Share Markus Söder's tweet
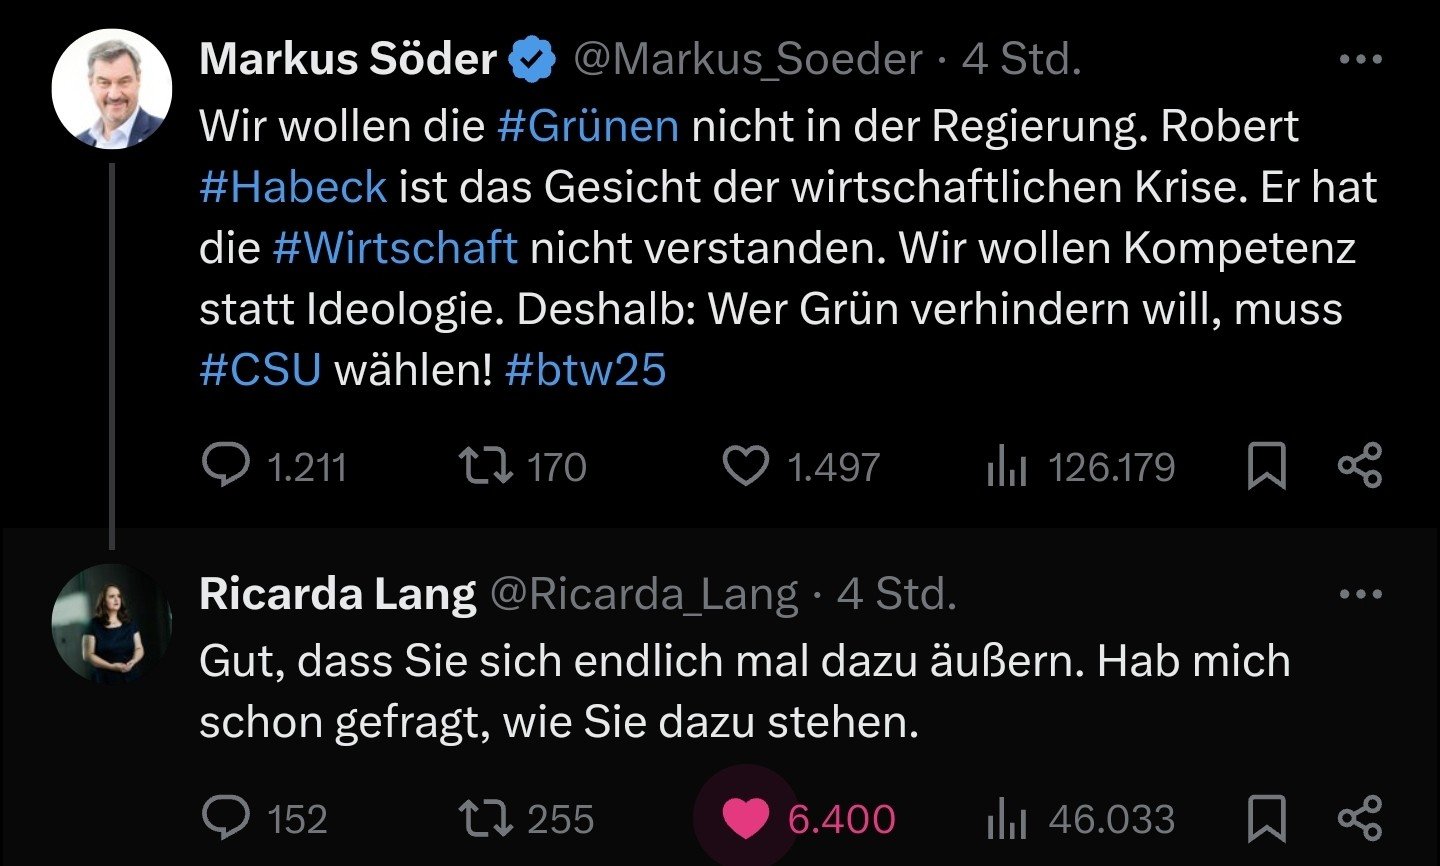 pyautogui.click(x=1360, y=466)
